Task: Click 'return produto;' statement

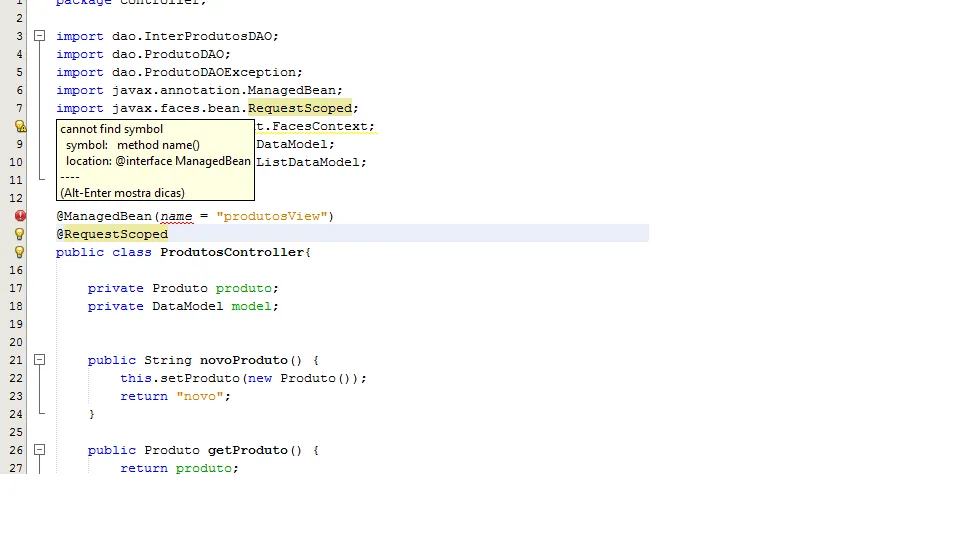Action: coord(179,468)
